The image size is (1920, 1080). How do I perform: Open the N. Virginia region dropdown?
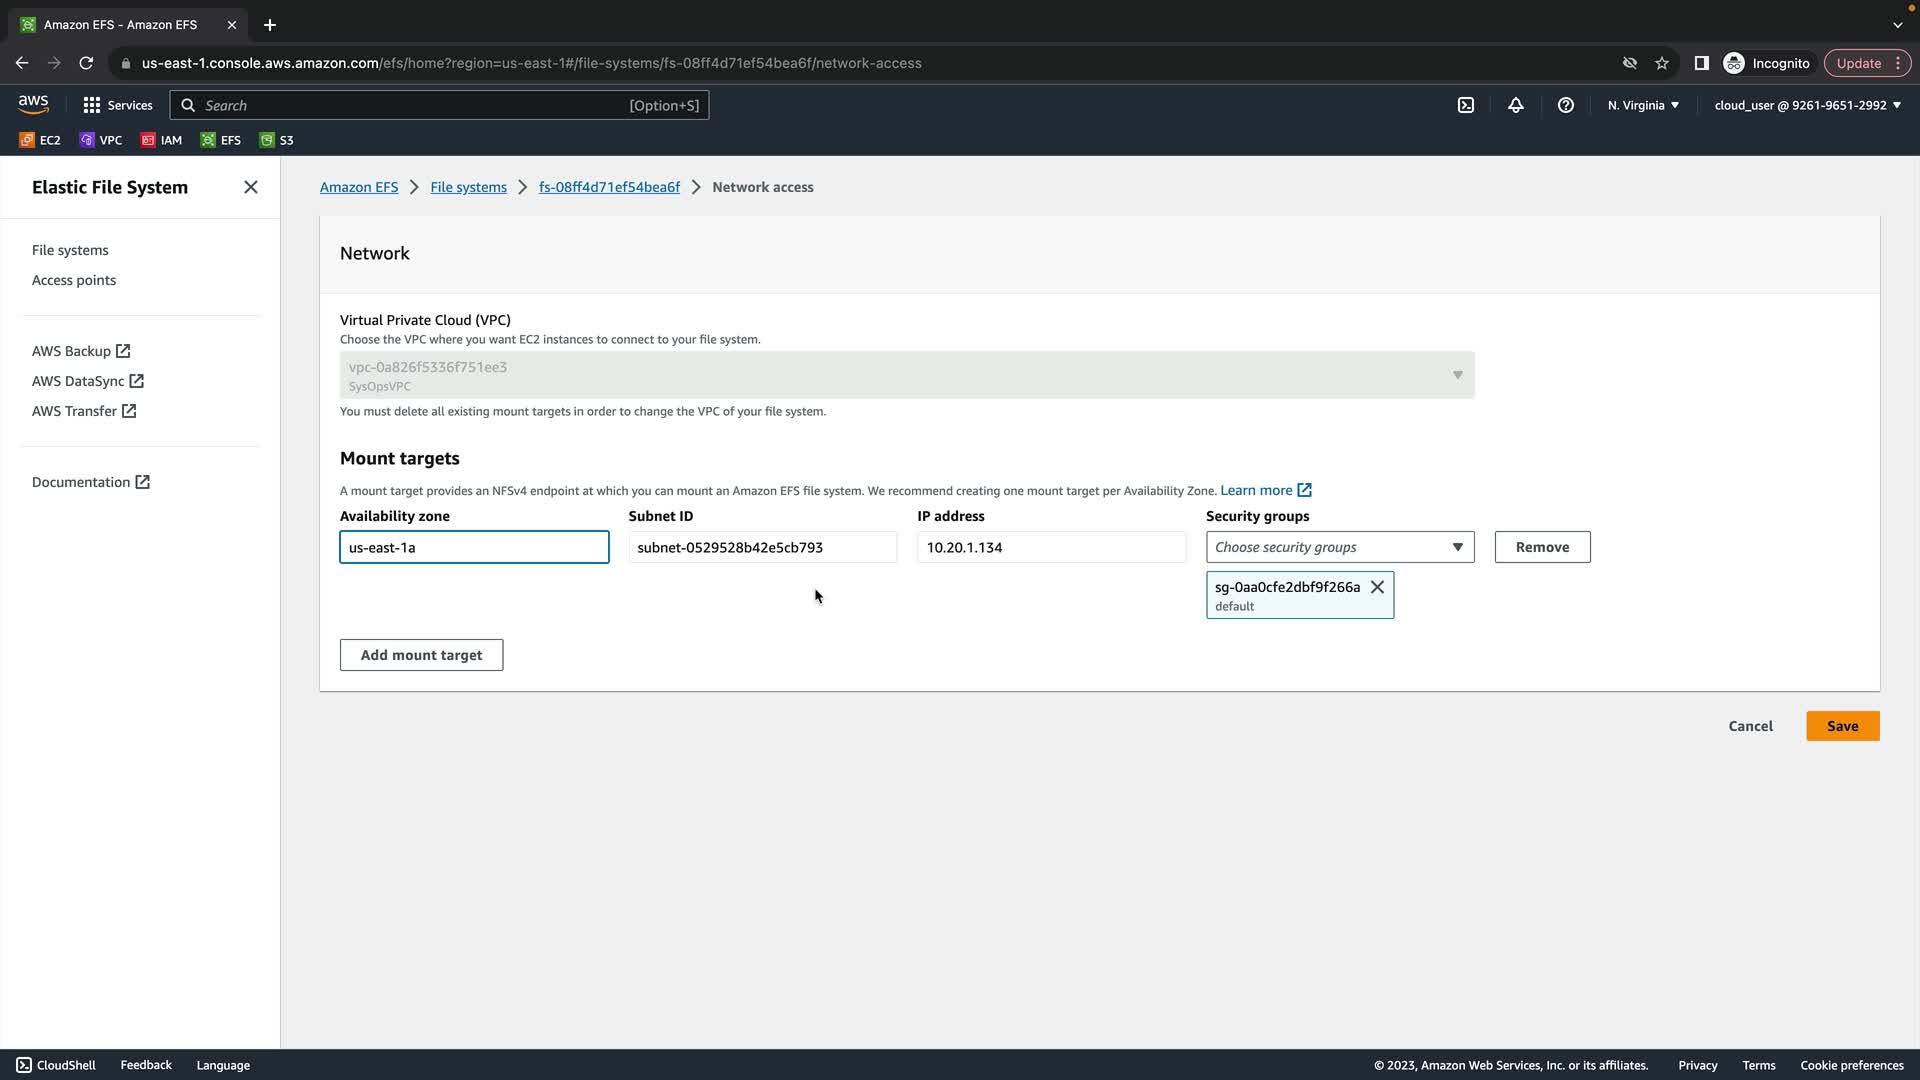point(1642,105)
